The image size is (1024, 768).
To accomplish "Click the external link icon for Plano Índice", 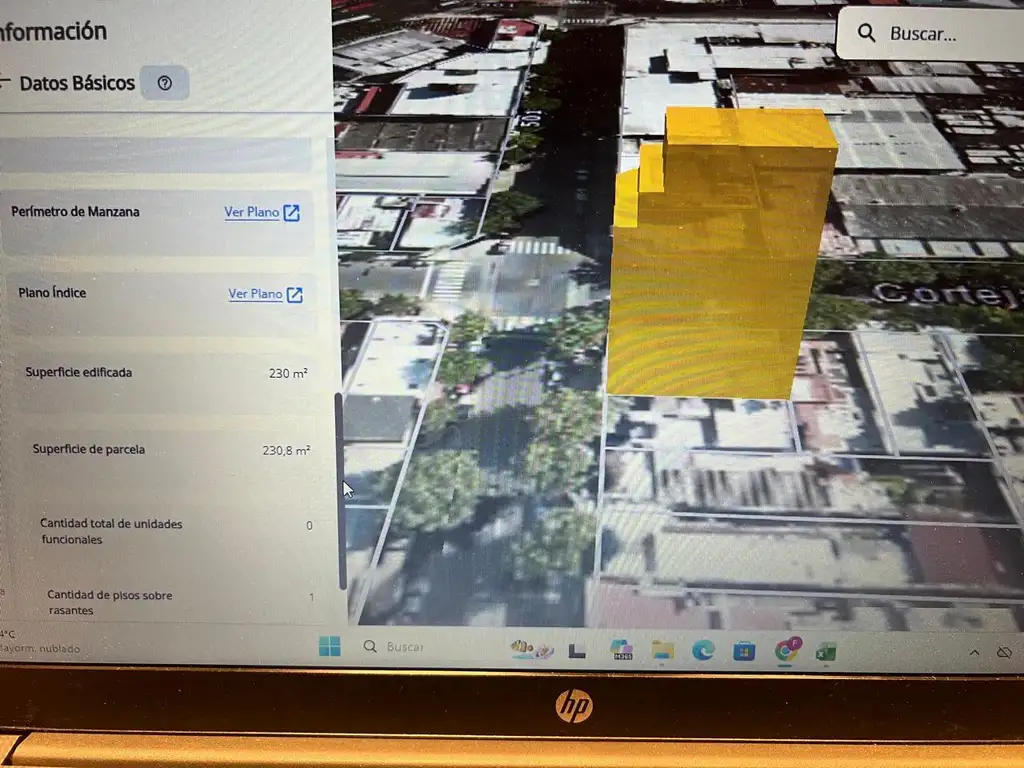I will point(295,295).
